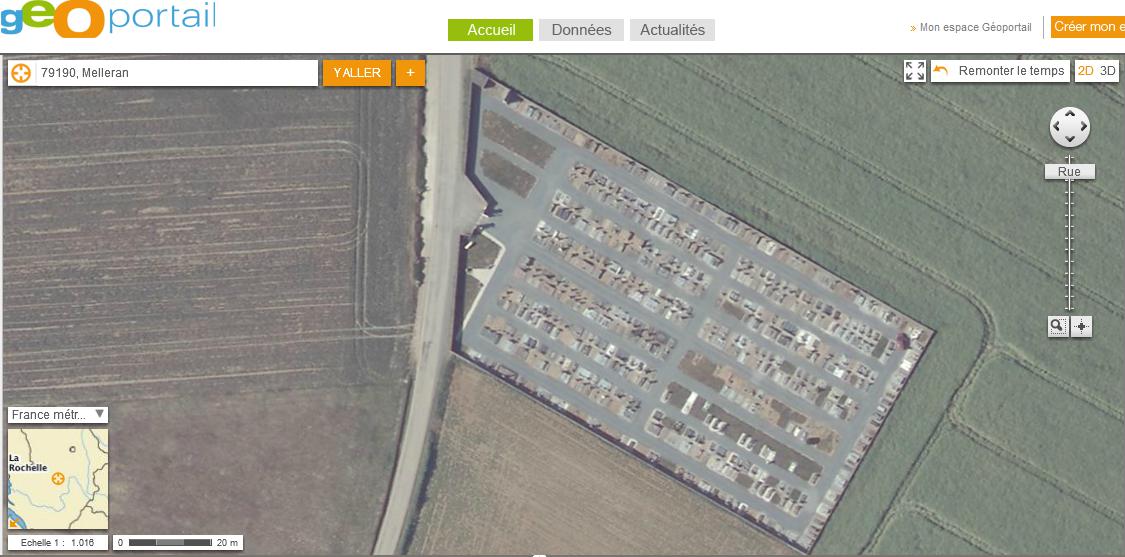Screen dimensions: 1125x557
Task: Open the France métr... territory dropdown
Action: (x=58, y=415)
